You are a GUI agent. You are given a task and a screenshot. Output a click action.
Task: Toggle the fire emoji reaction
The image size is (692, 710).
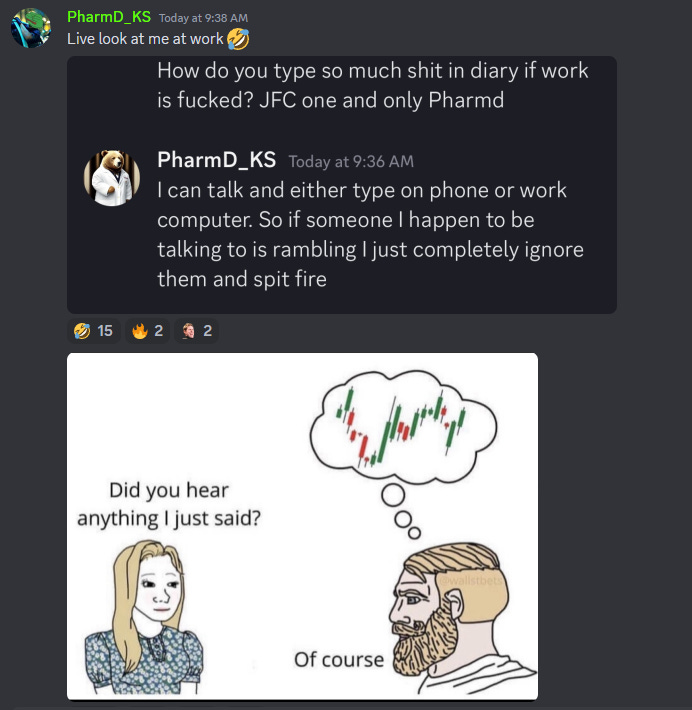pos(148,331)
